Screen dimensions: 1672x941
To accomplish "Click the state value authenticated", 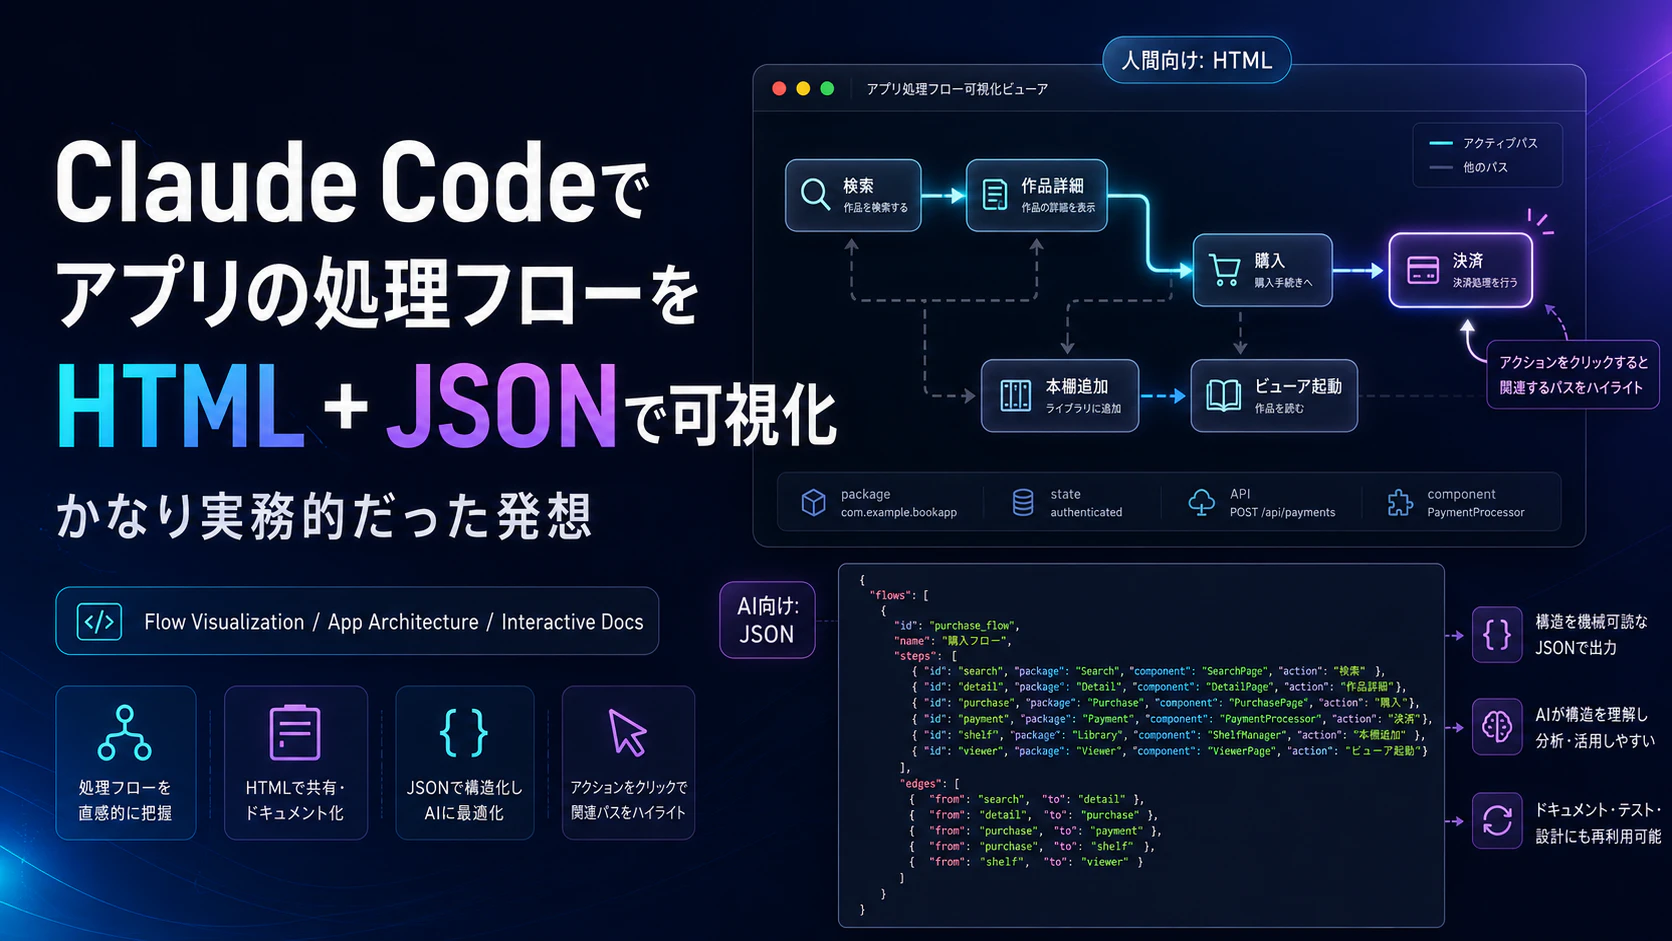I will pos(1086,512).
